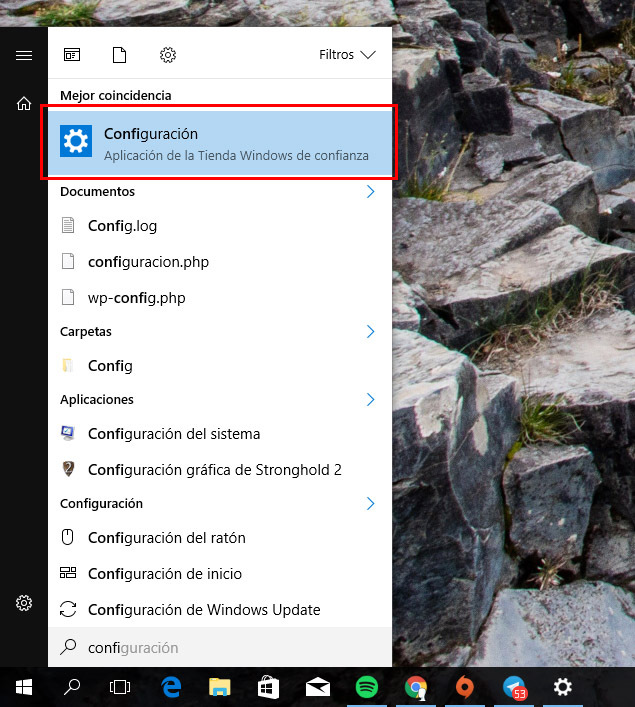The image size is (635, 707).
Task: Open the Config folder
Action: tap(220, 366)
